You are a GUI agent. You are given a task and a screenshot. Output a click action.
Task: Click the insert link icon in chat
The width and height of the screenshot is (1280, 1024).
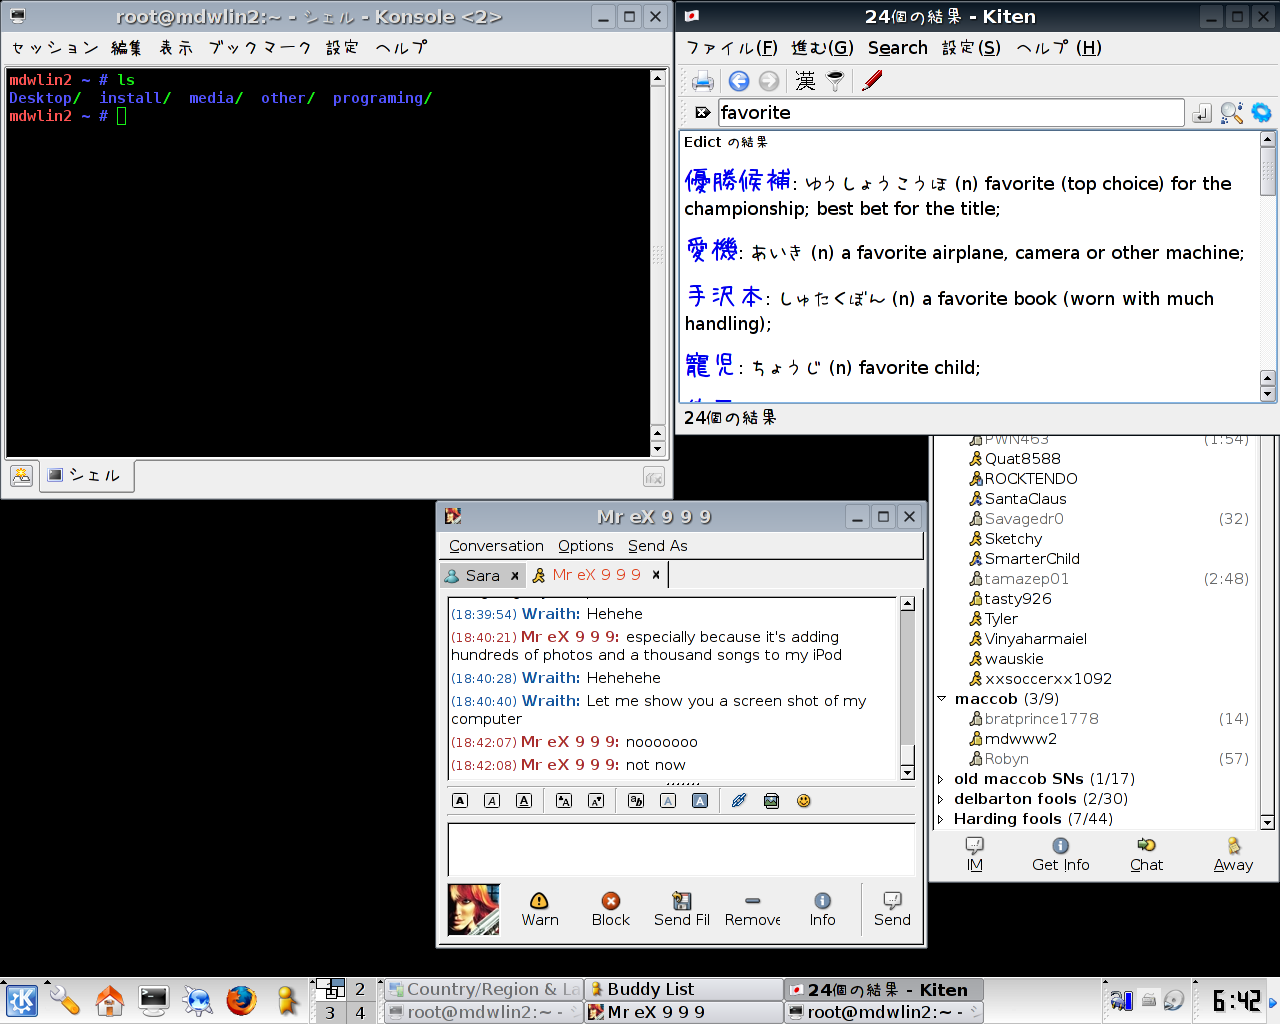(739, 801)
